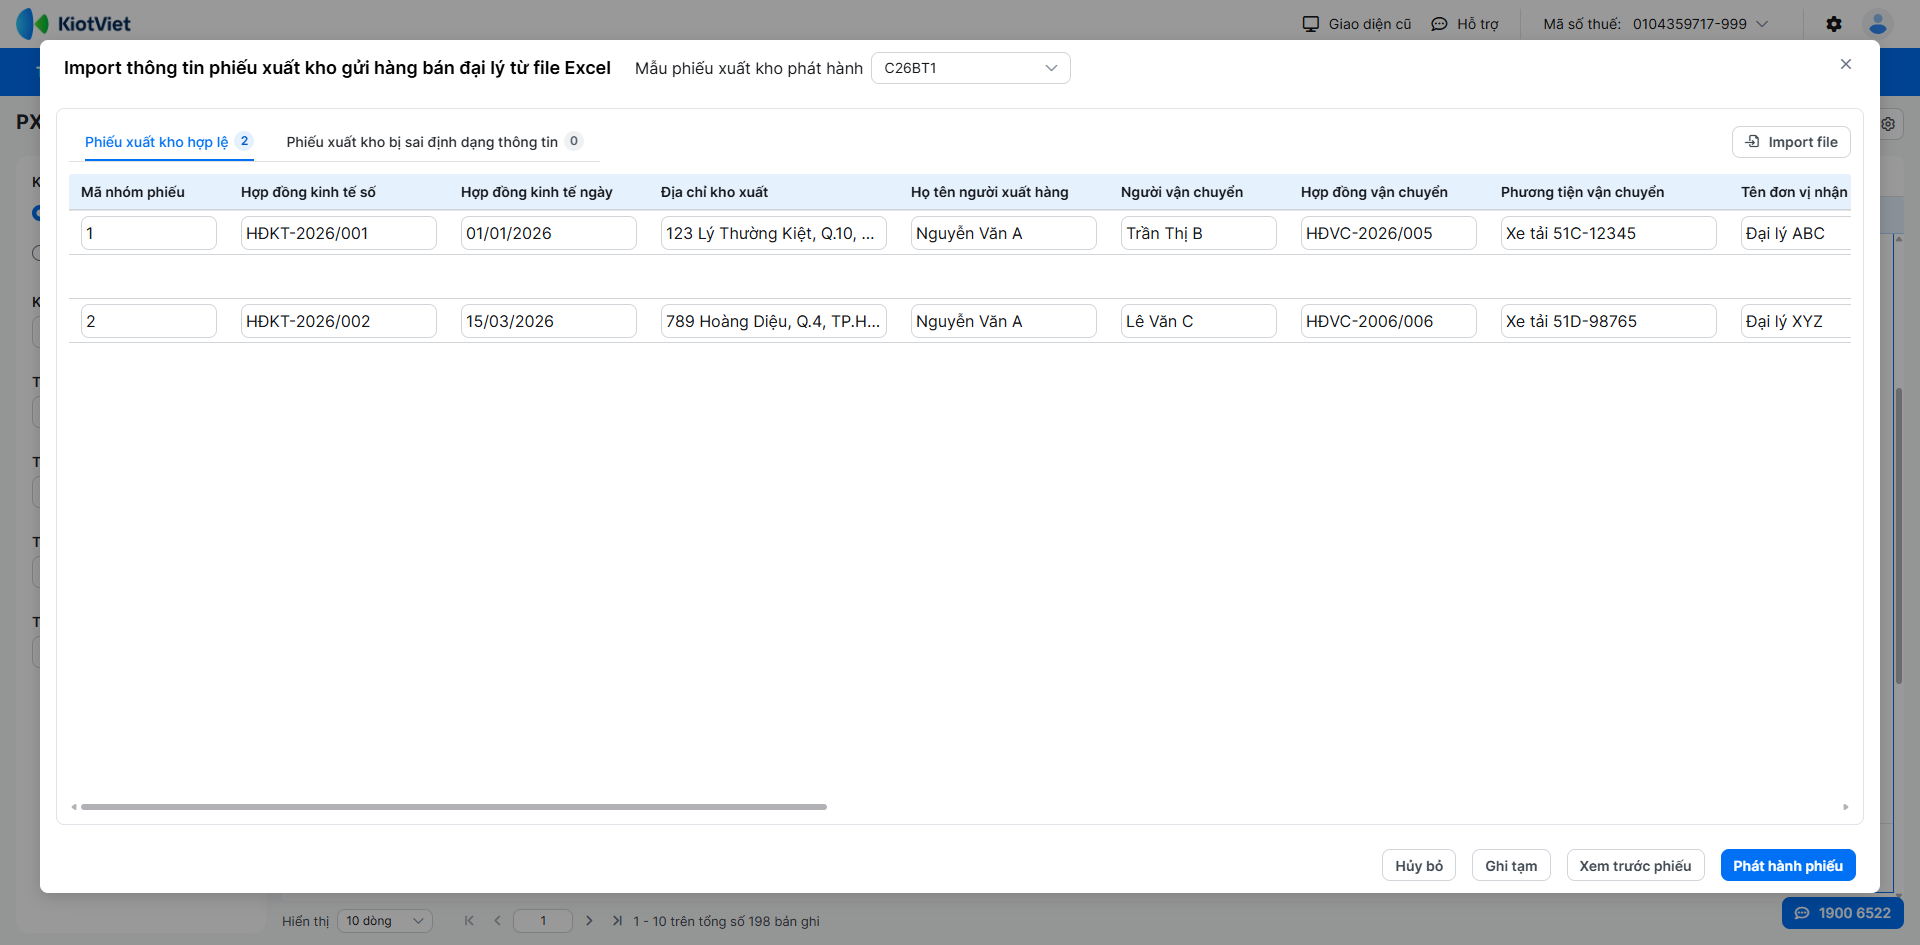Edit group code field with value 2
The height and width of the screenshot is (945, 1920).
(149, 321)
